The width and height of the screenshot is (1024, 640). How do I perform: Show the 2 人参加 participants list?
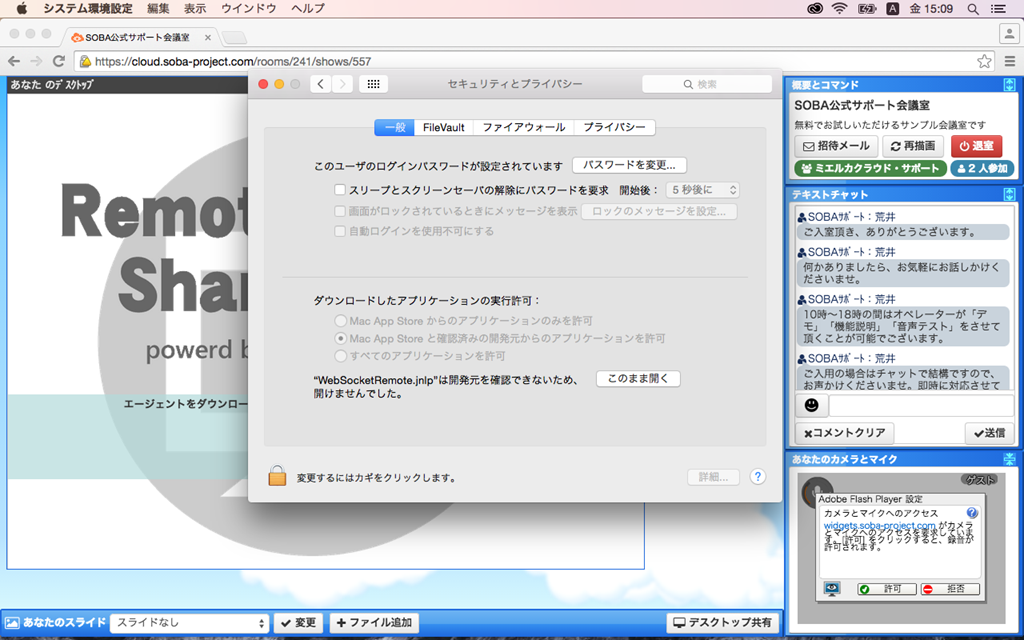coord(982,168)
